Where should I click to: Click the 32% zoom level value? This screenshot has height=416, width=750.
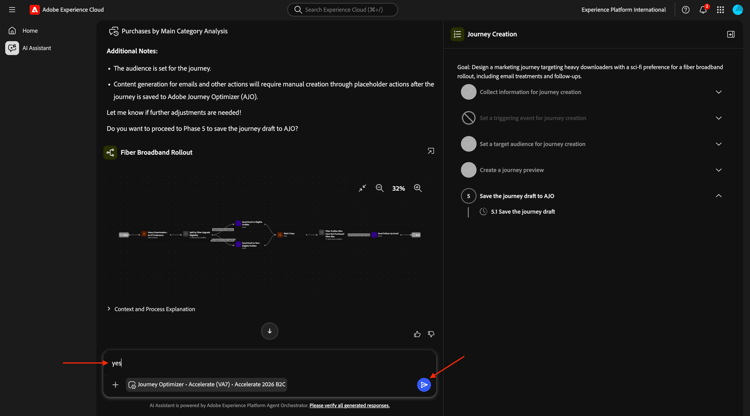[x=398, y=188]
